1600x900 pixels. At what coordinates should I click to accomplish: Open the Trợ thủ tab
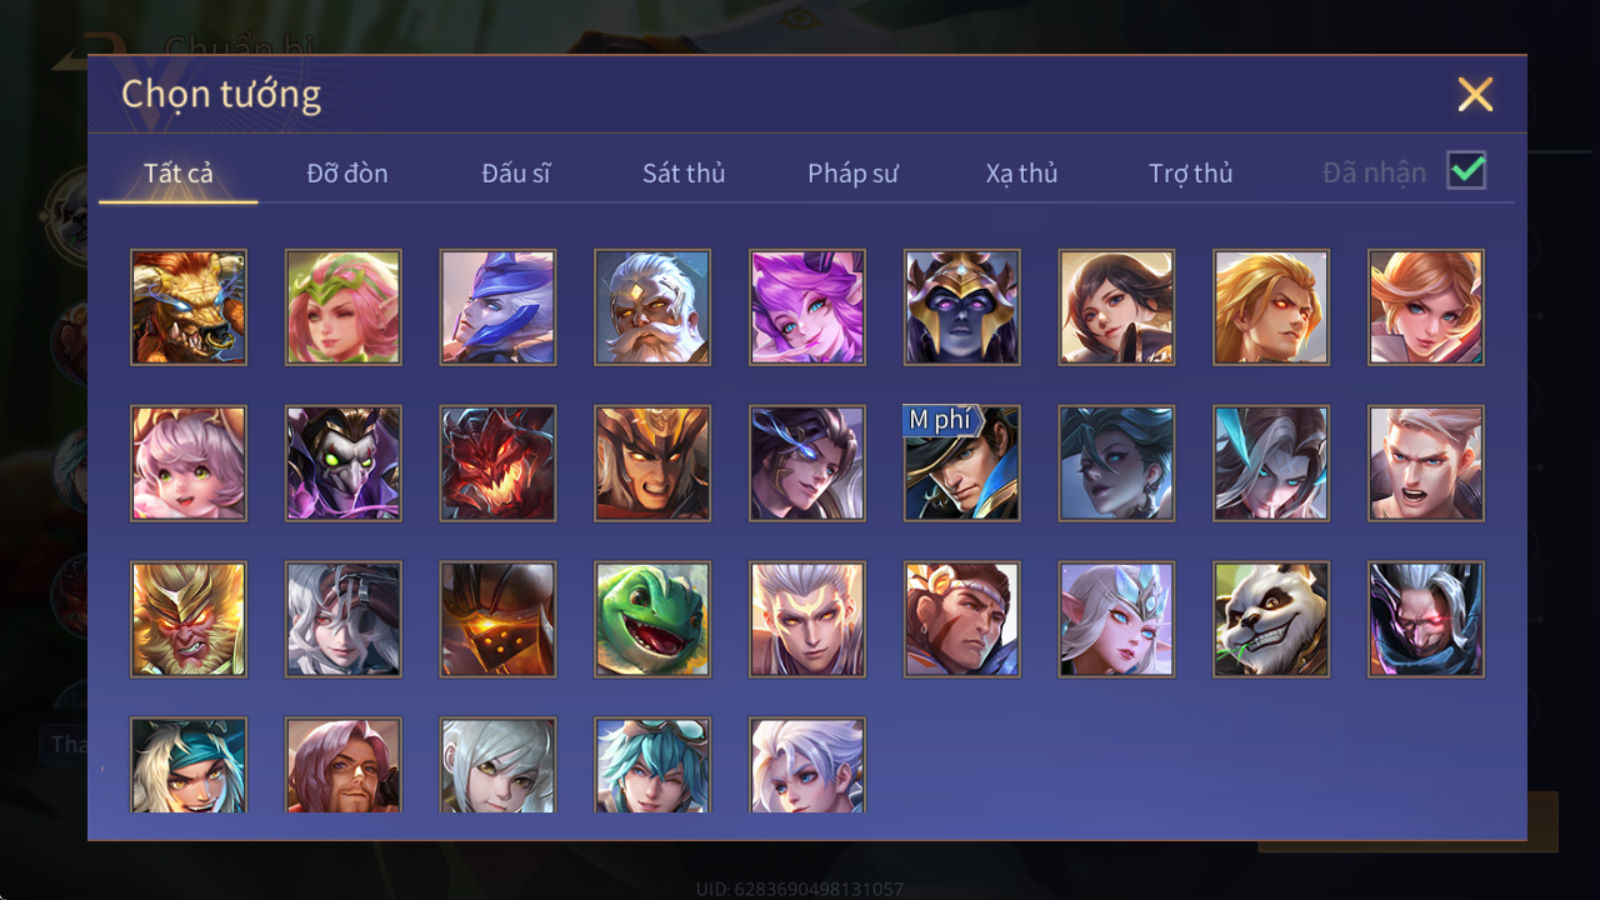click(x=1190, y=173)
